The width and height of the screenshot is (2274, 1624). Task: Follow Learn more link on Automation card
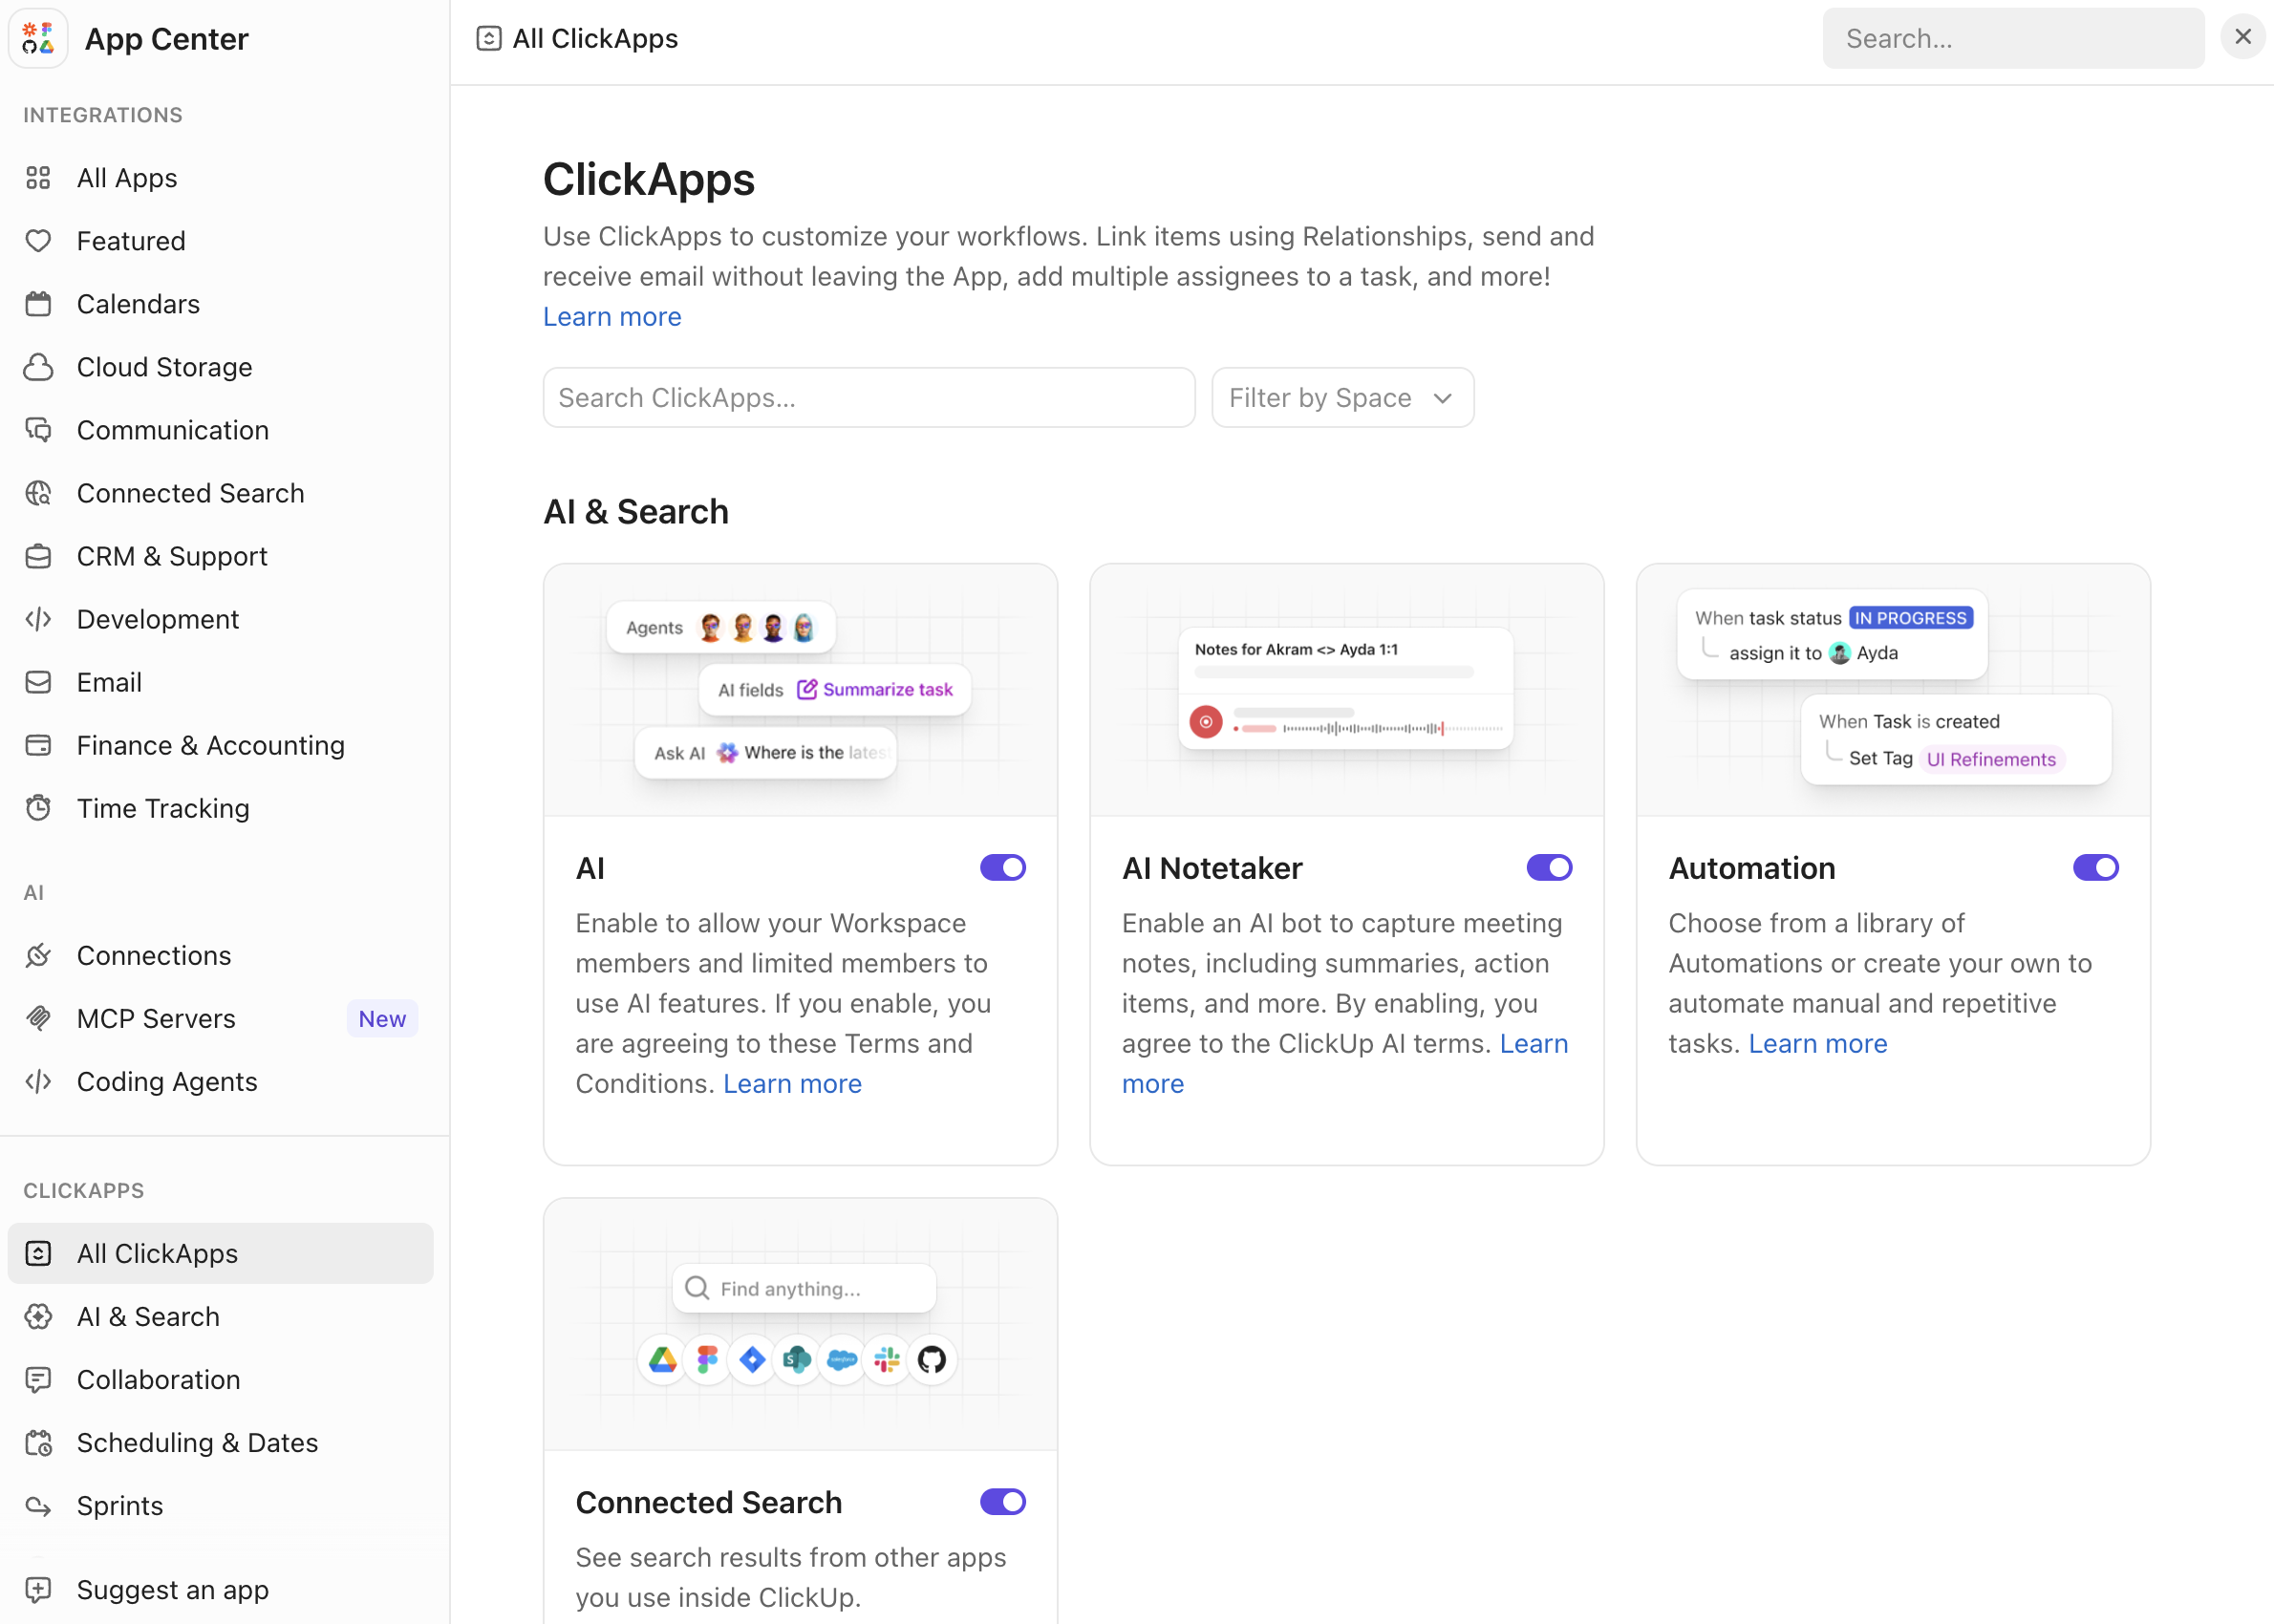click(1817, 1043)
